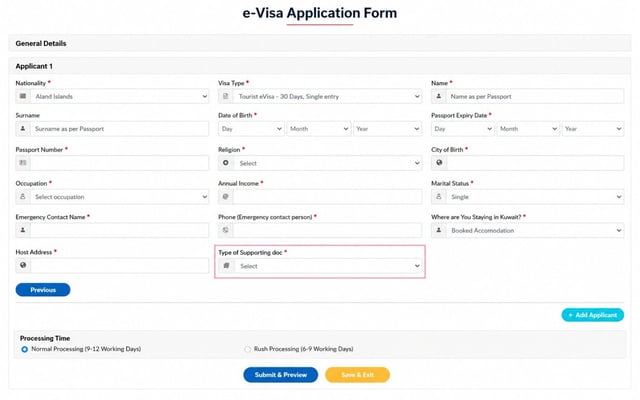Click the Name as per Passport field
640x400 pixels.
(x=535, y=96)
